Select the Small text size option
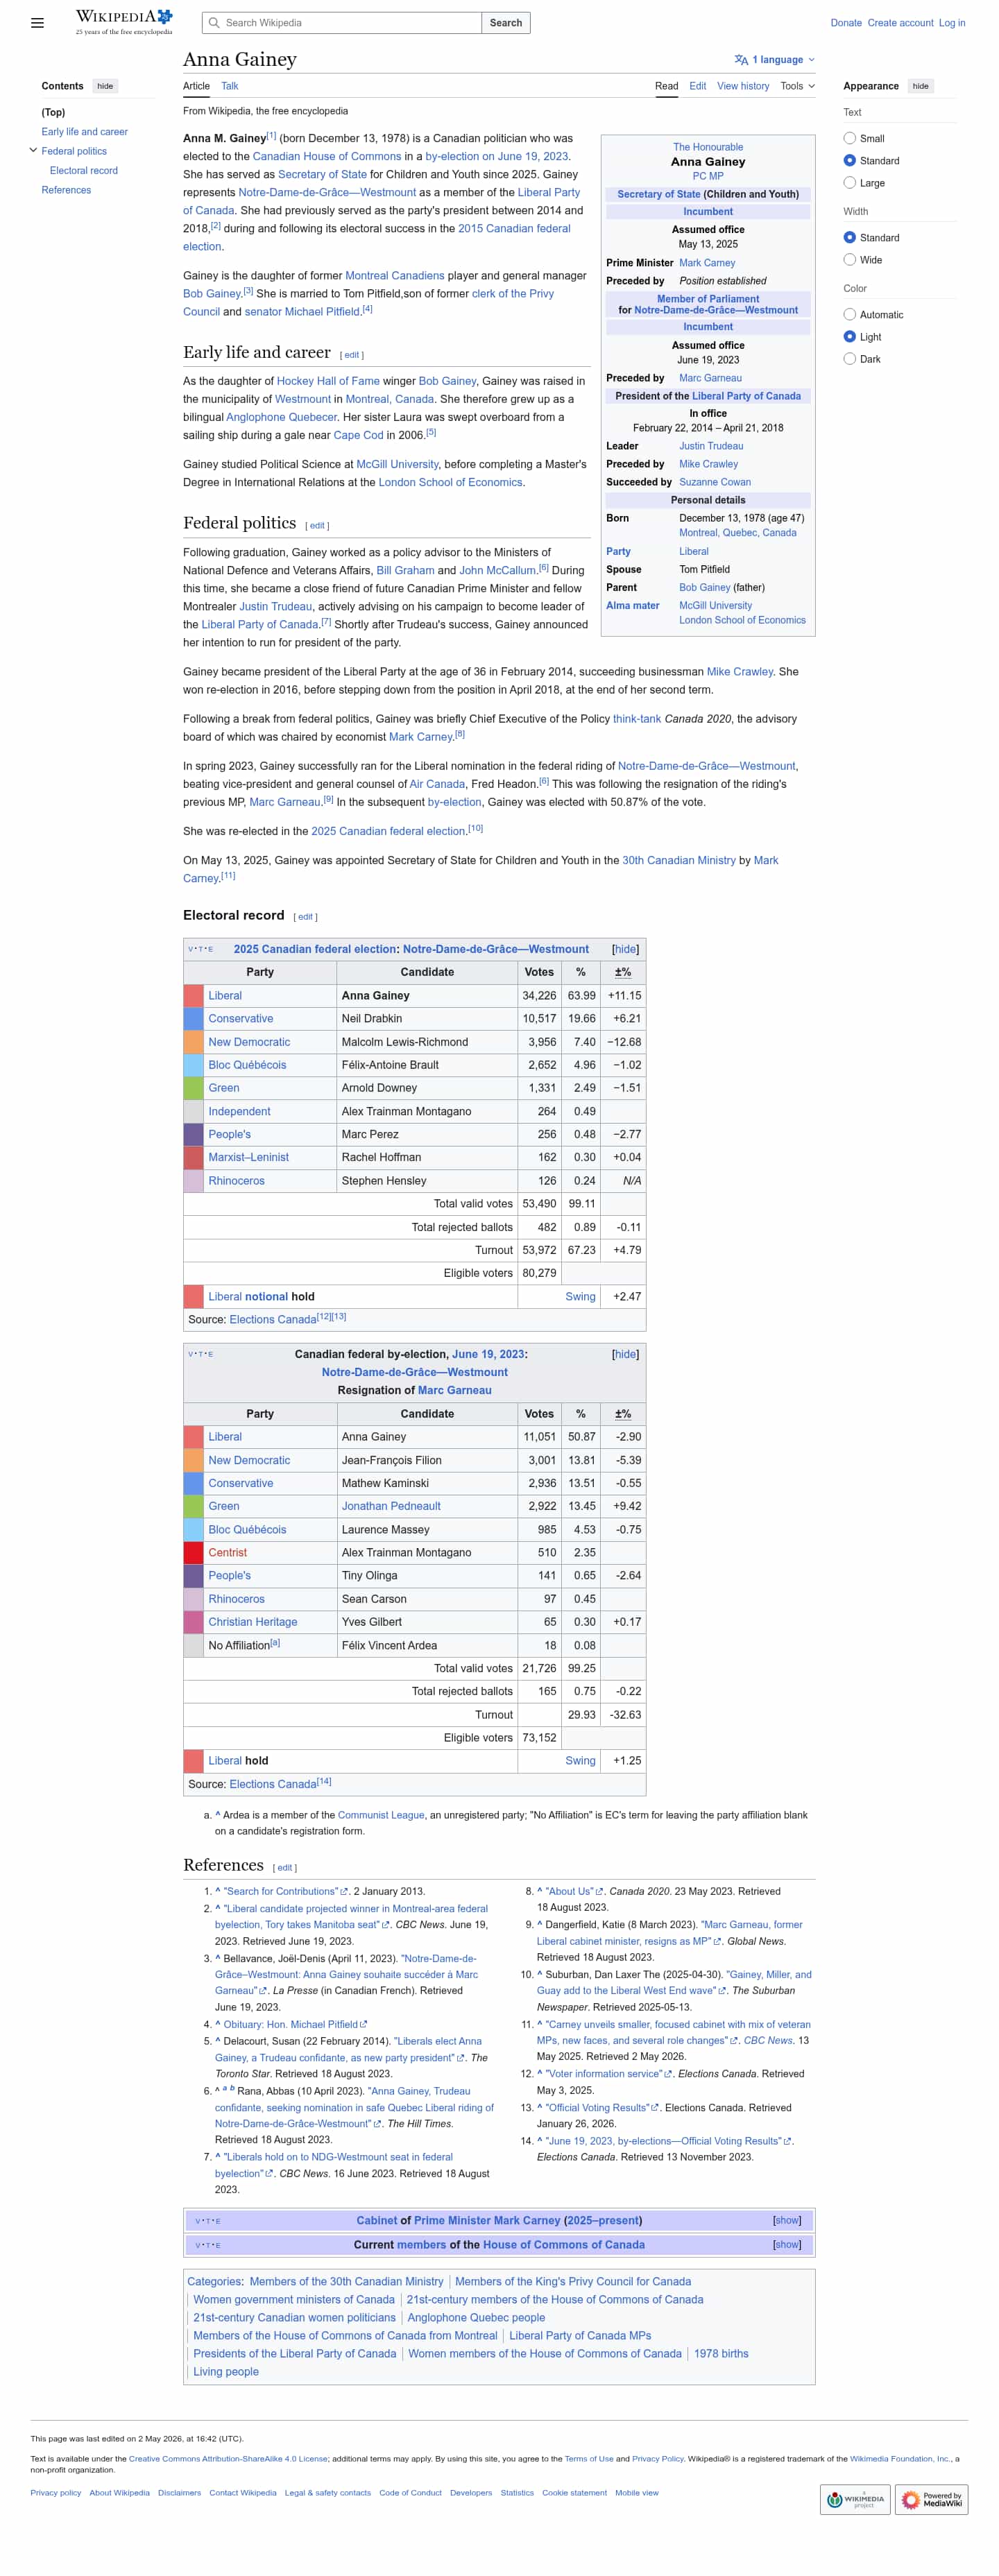The image size is (999, 2576). coord(849,139)
